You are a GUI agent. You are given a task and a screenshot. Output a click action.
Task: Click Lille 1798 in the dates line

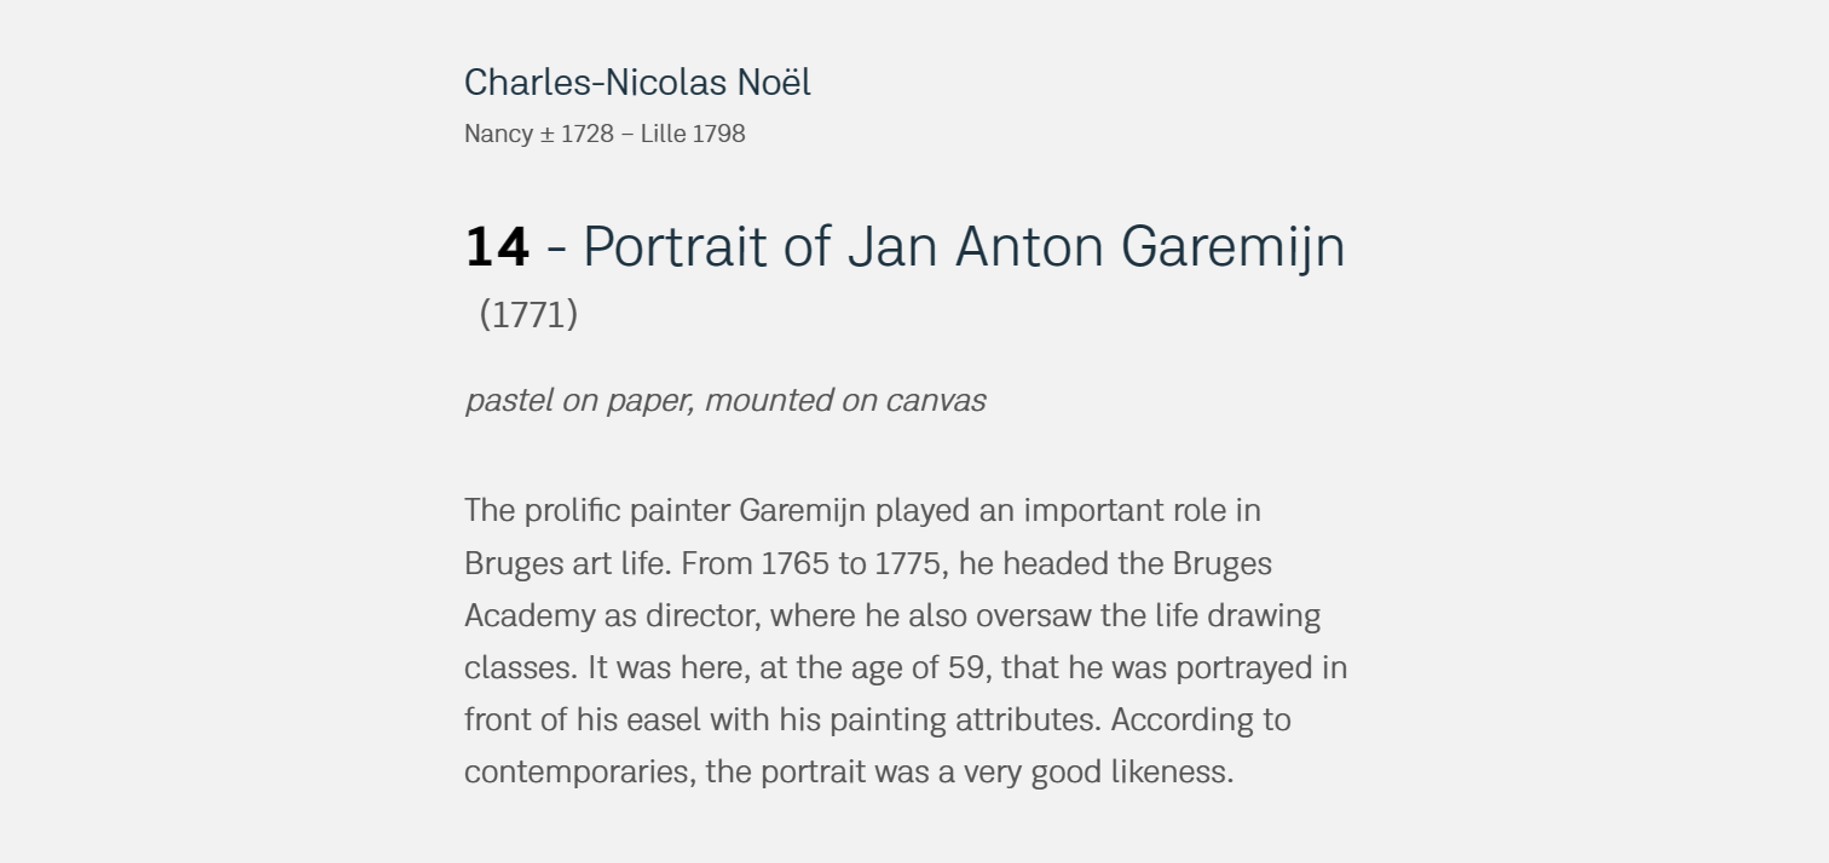[x=693, y=134]
